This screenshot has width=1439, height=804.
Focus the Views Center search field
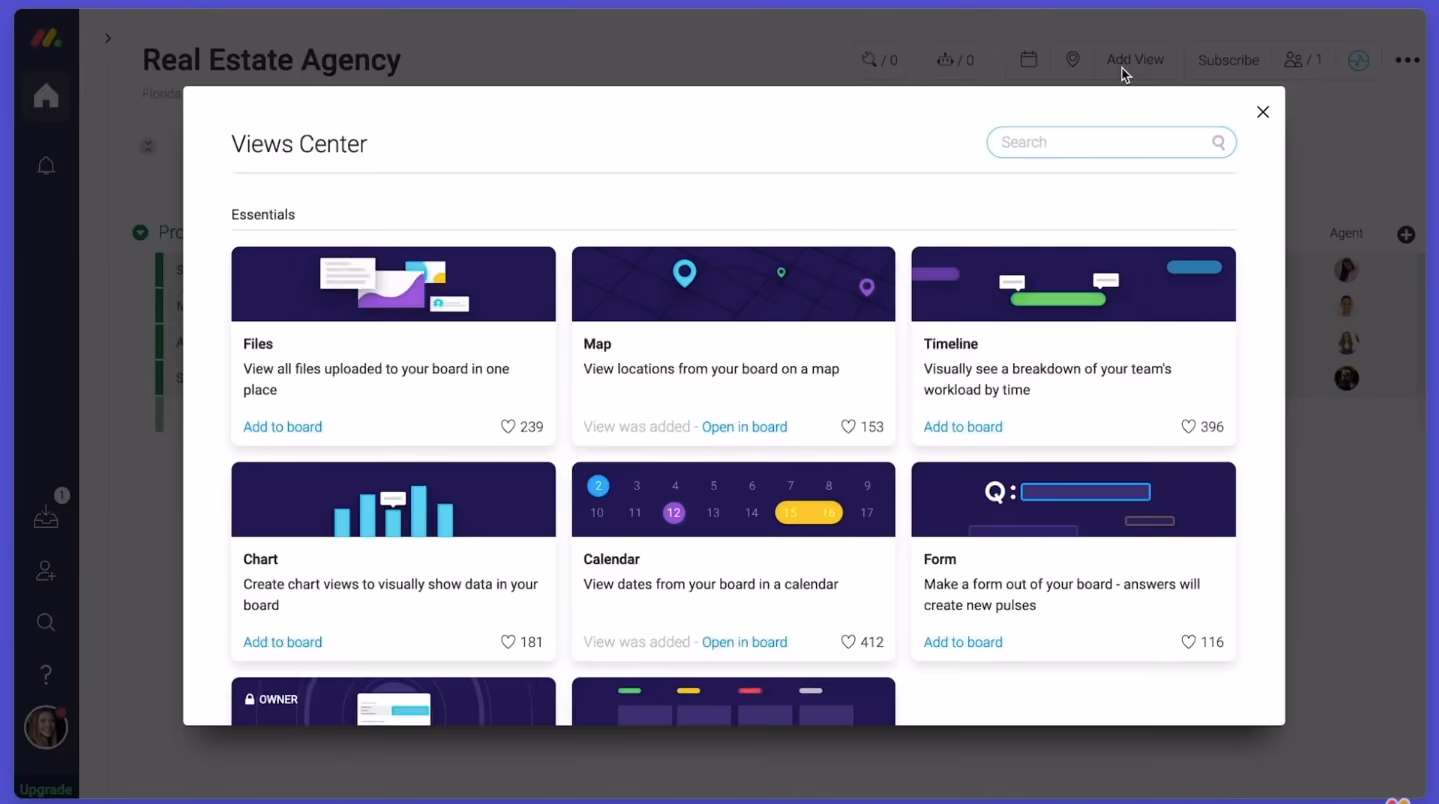click(1111, 142)
